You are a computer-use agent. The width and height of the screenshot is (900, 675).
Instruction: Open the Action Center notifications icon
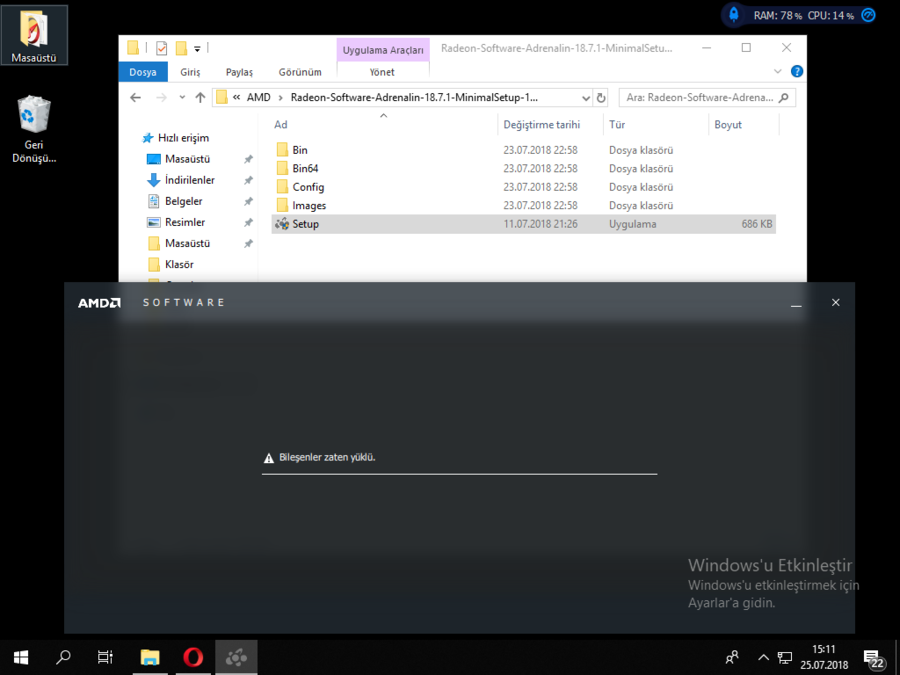tap(872, 658)
